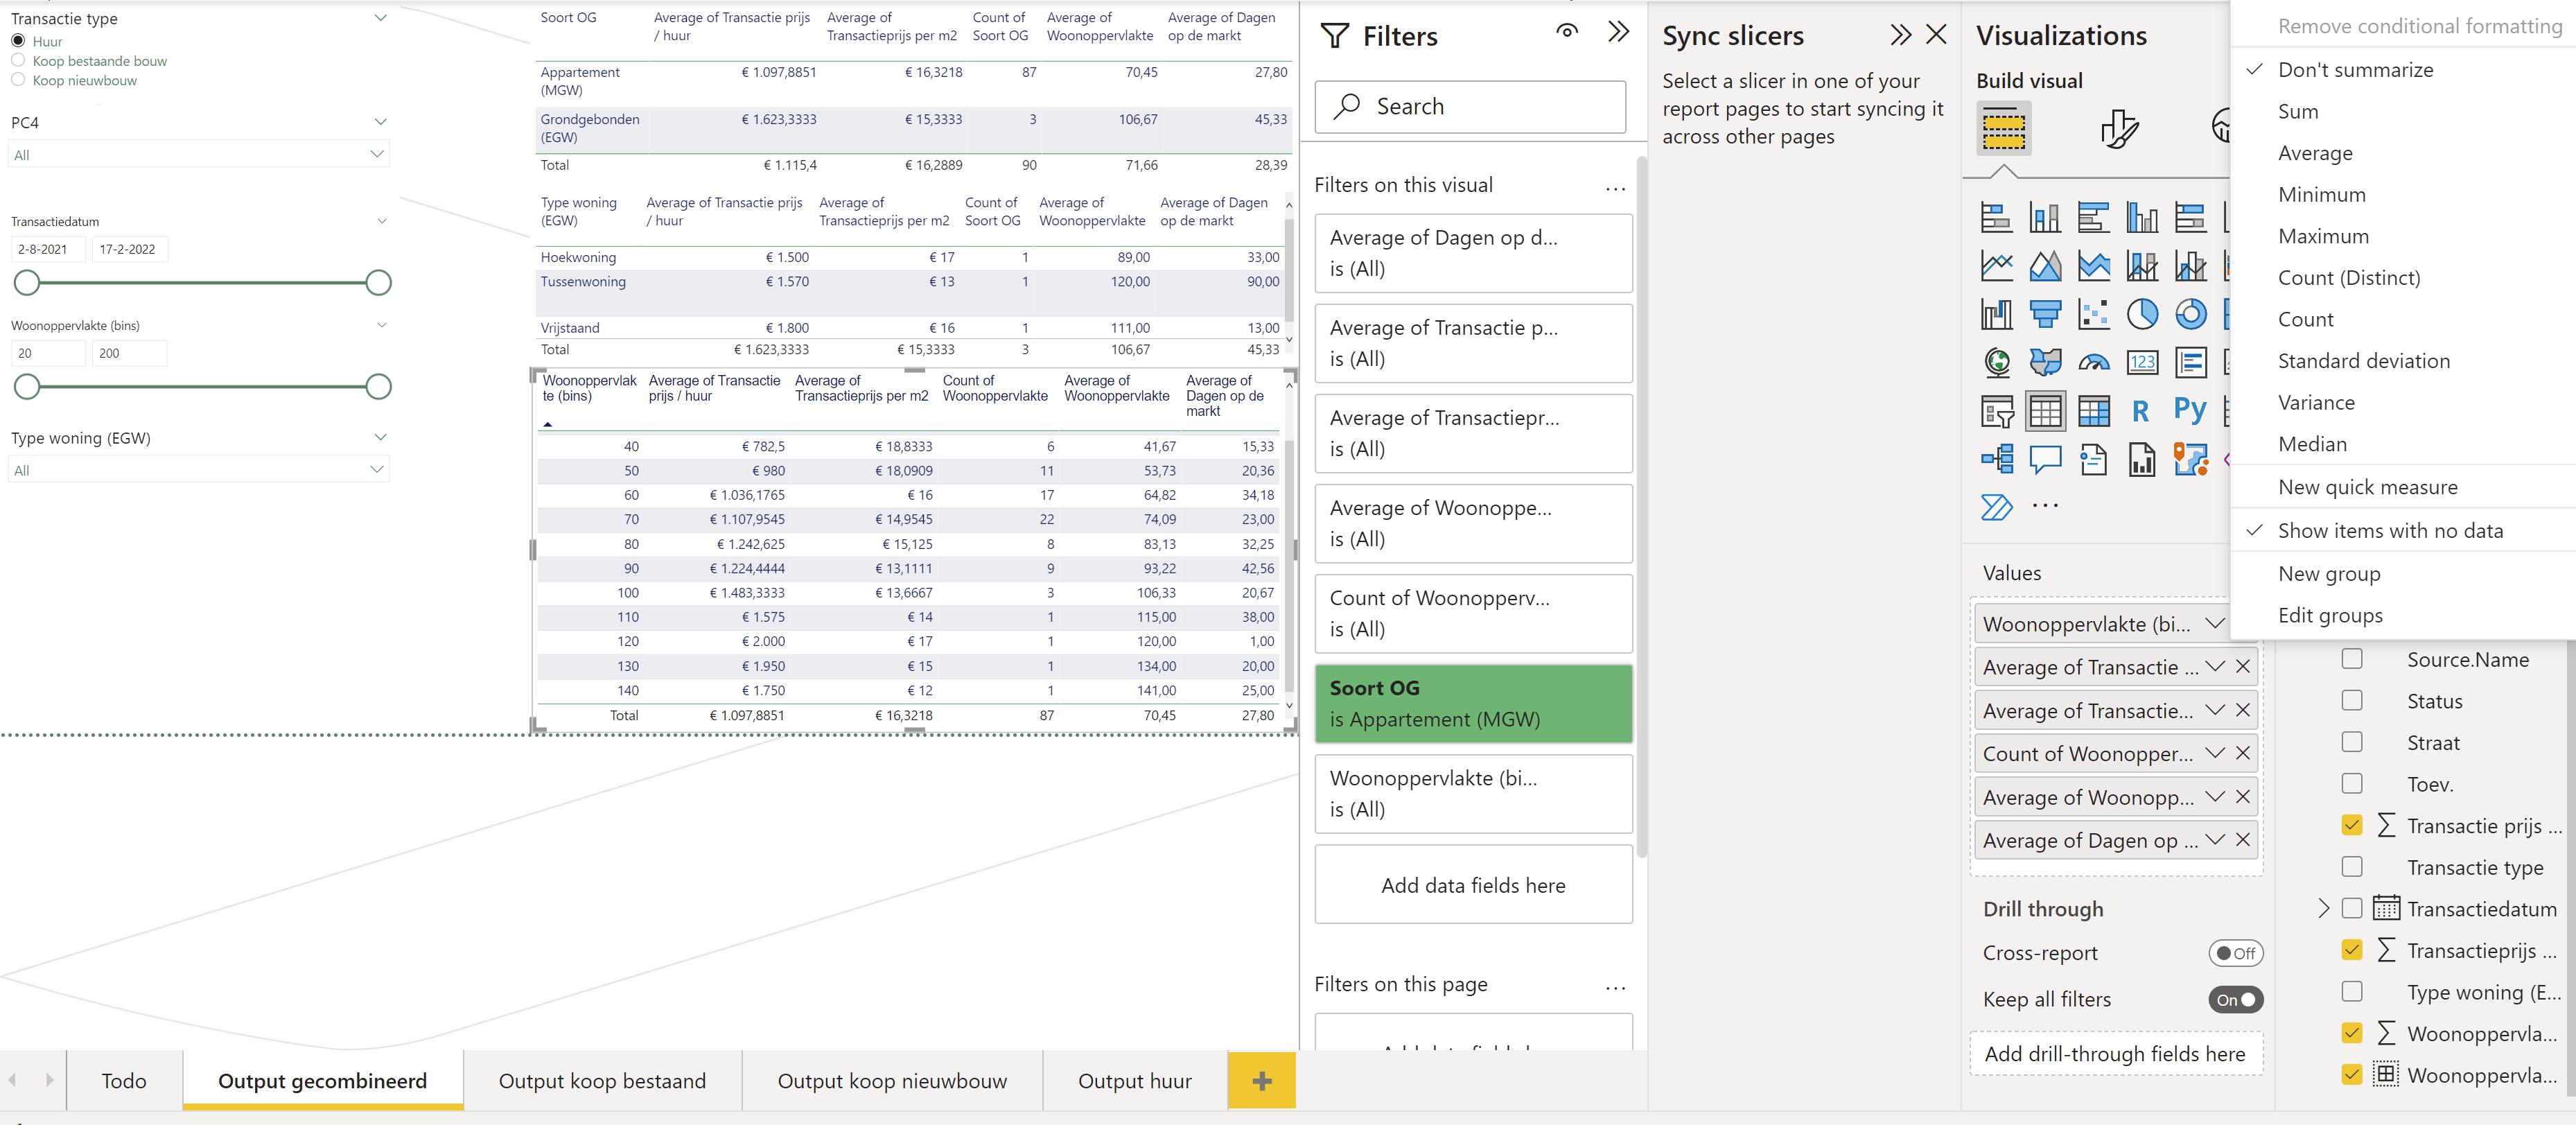2576x1125 pixels.
Task: Select the Stacked area chart visual
Action: click(2093, 265)
